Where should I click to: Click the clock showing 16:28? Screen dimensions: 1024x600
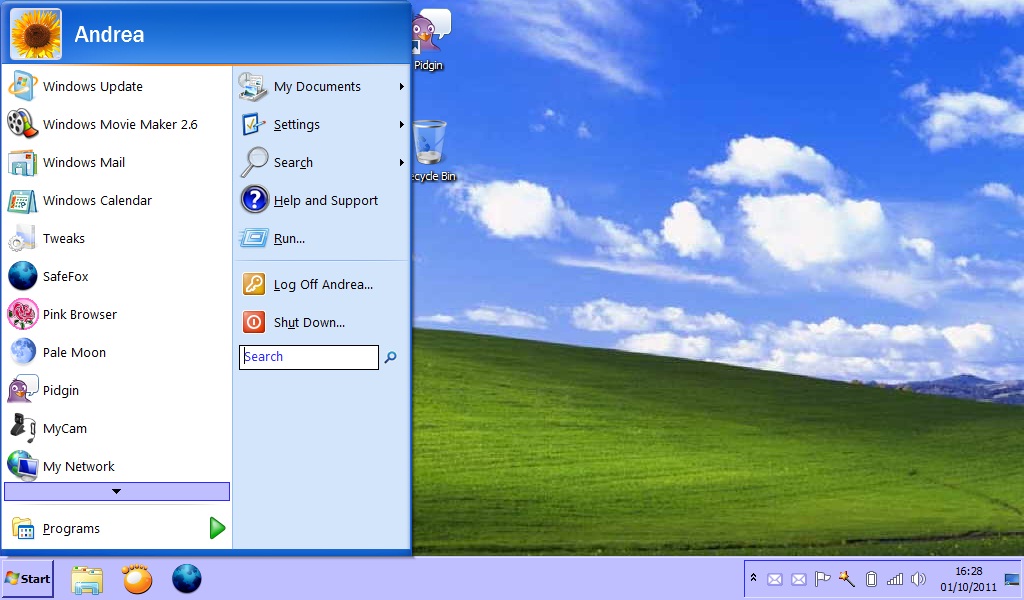[x=968, y=579]
